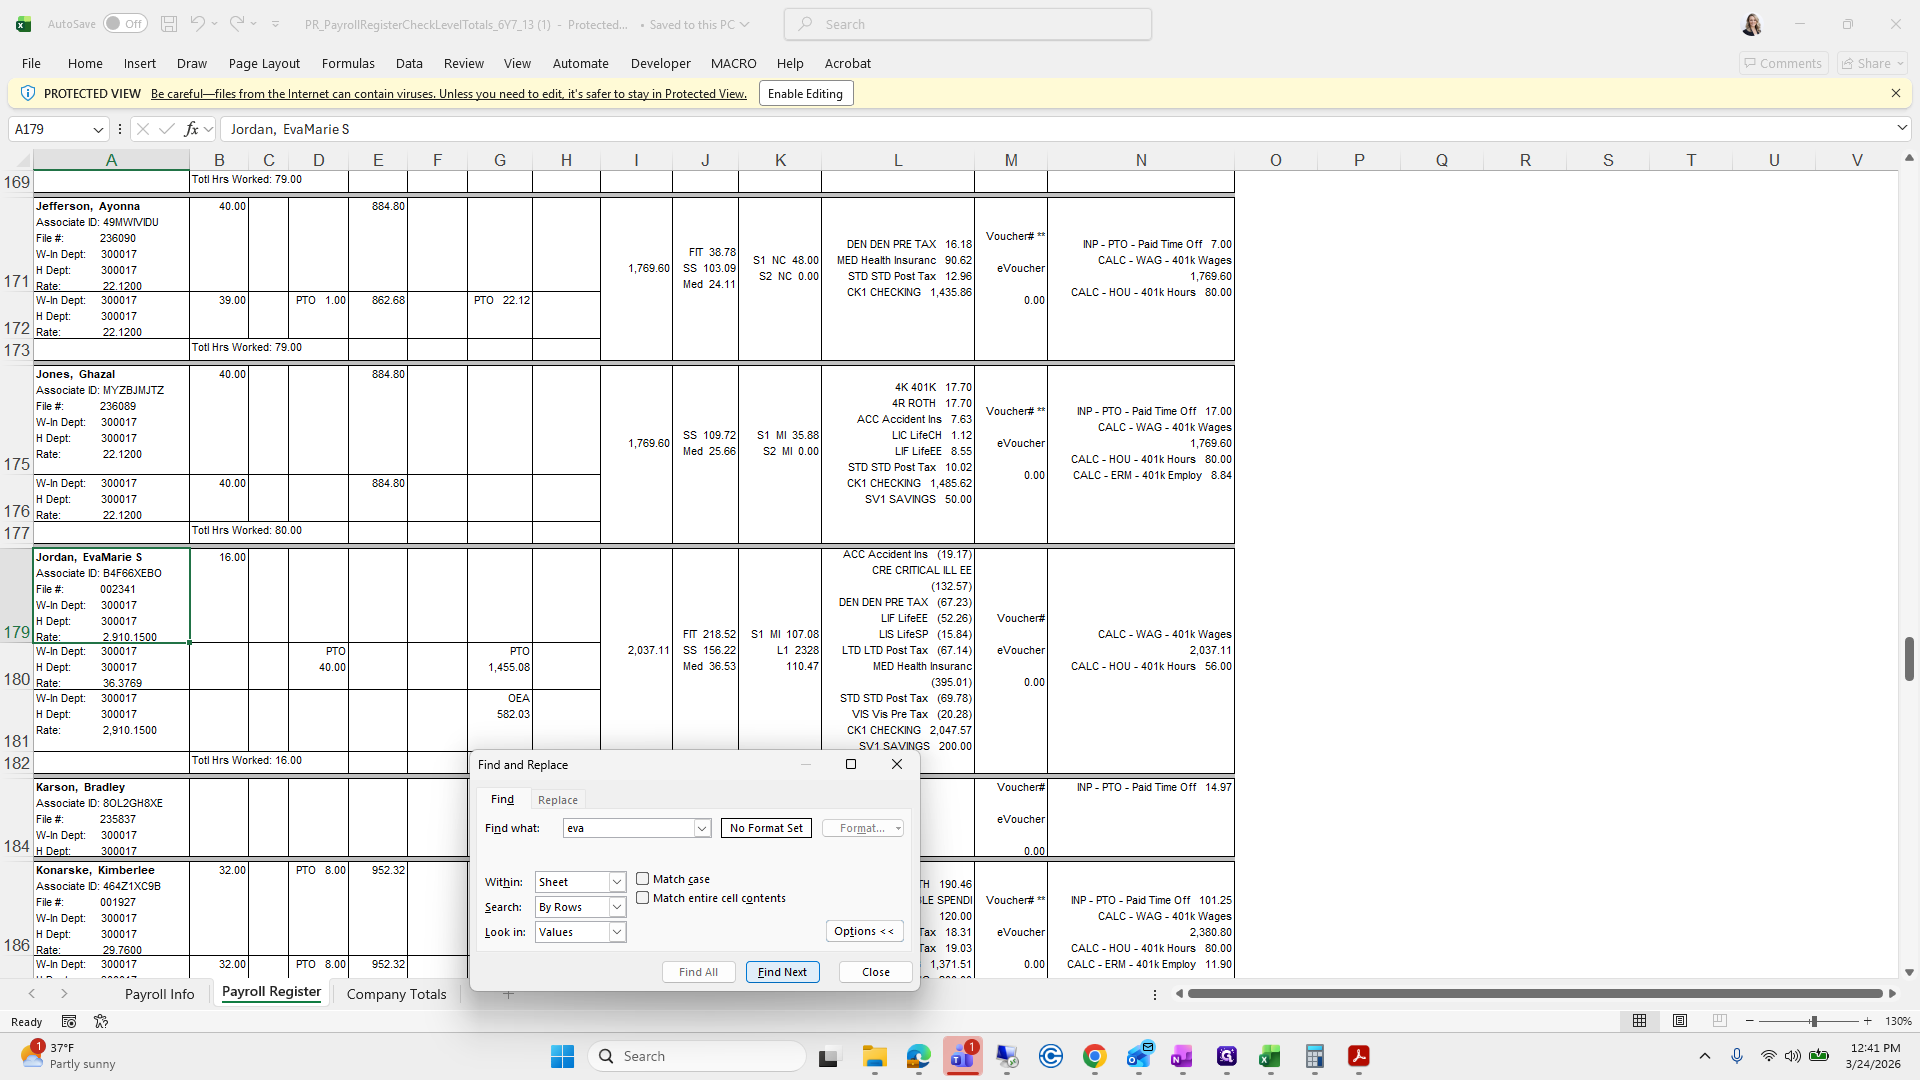The image size is (1920, 1080).
Task: Dismiss the Protected View message bar
Action: tap(1895, 93)
